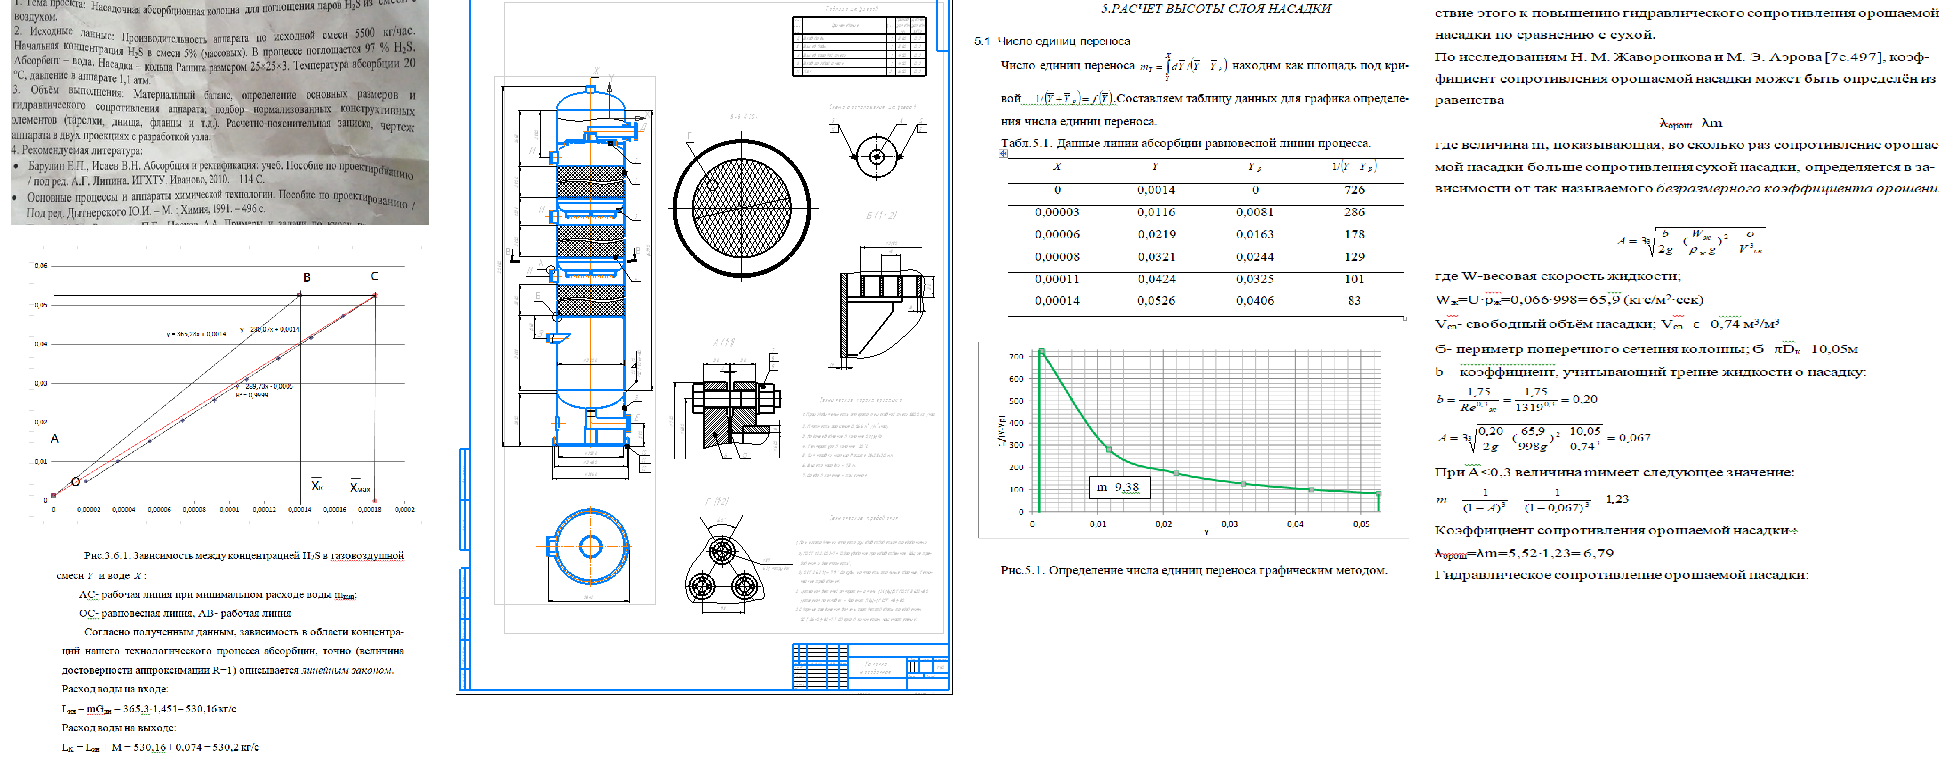The width and height of the screenshot is (1939, 763).
Task: Select the cell 0,0325
Action: (x=1255, y=279)
